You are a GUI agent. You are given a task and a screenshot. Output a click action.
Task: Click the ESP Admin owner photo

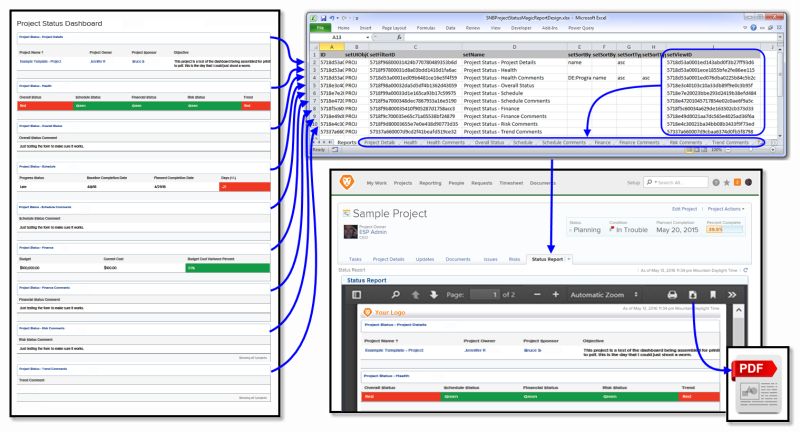(351, 232)
